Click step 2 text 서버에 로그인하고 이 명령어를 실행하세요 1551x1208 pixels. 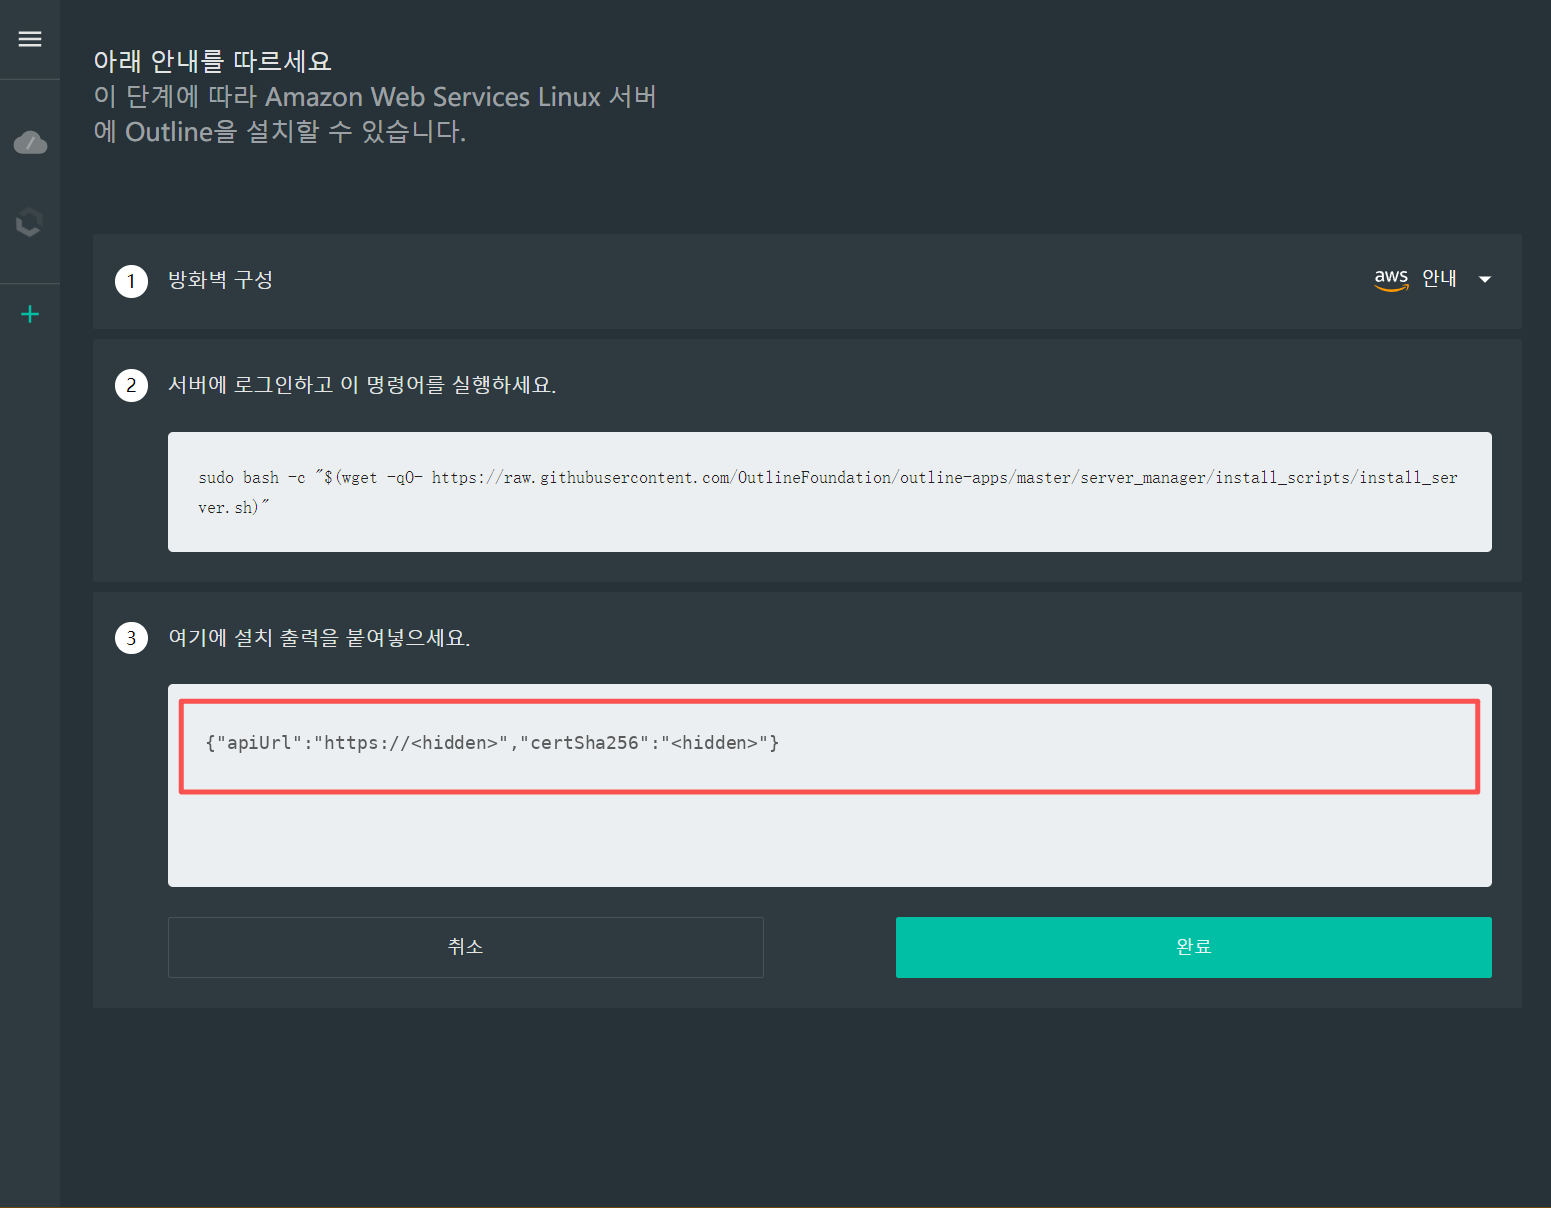tap(362, 385)
